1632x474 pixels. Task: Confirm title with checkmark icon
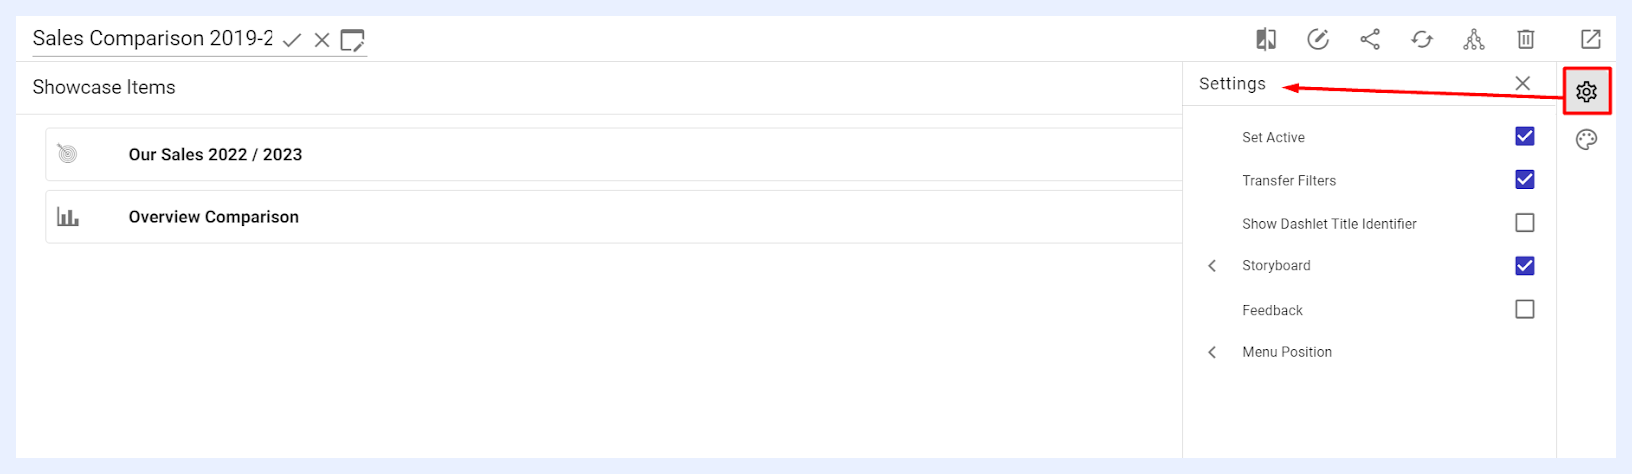point(292,40)
